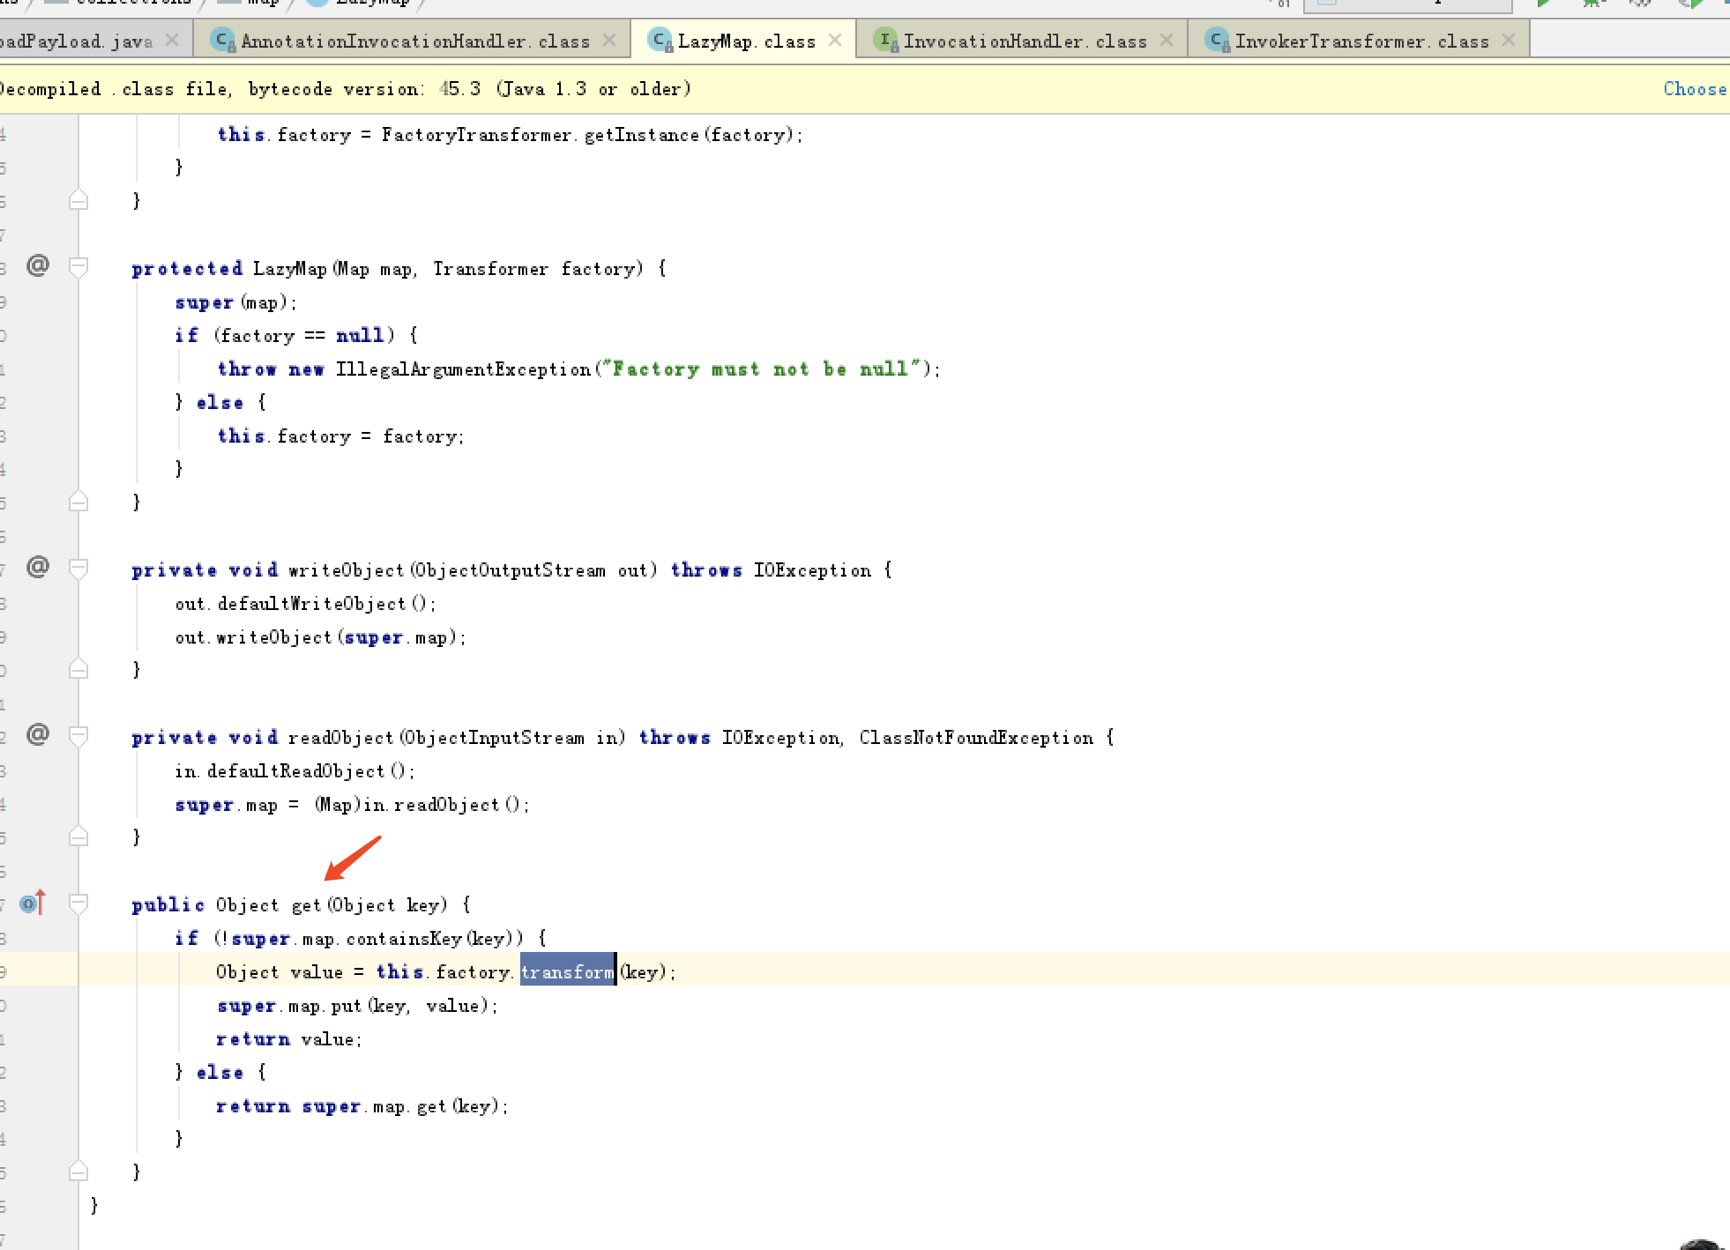
Task: Click the return super.map.get(key) line
Action: pos(362,1106)
